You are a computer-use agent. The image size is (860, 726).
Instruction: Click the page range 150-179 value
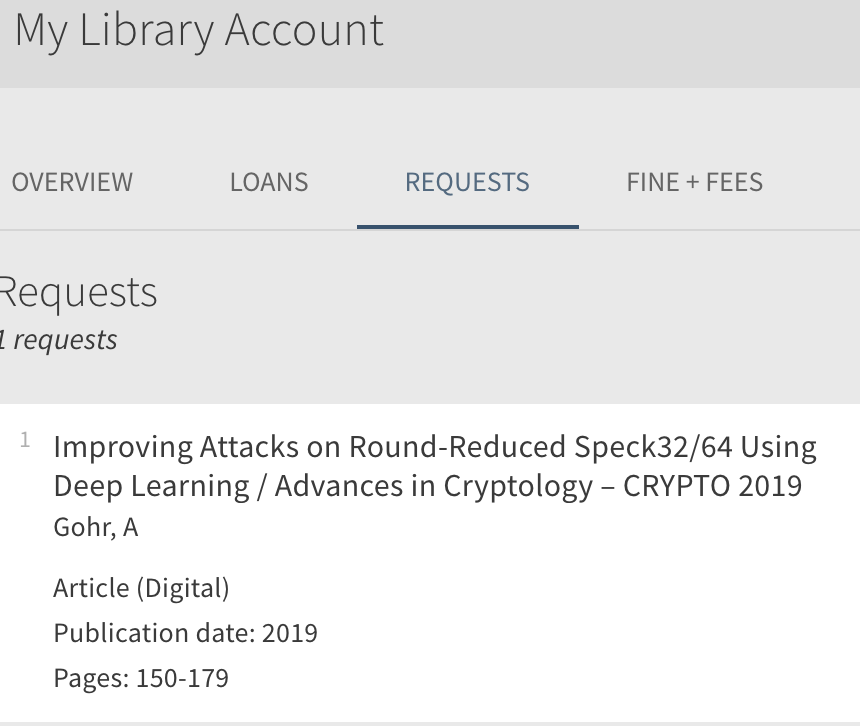(182, 678)
